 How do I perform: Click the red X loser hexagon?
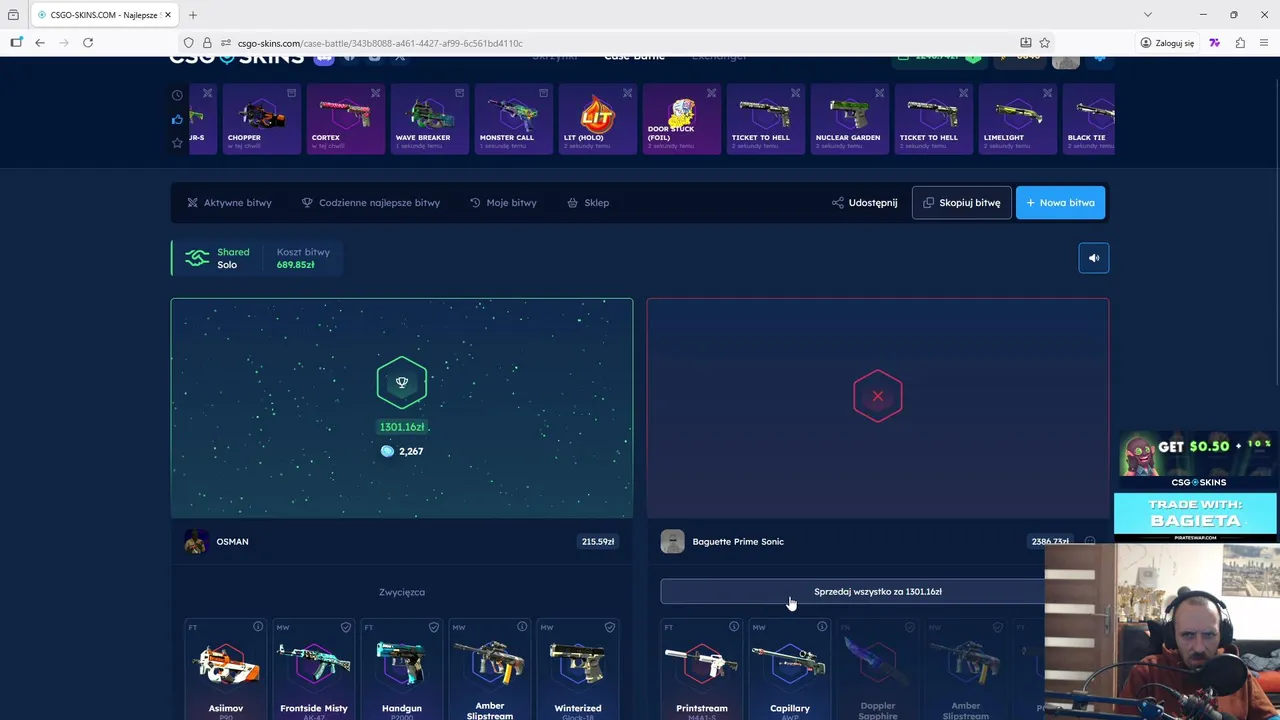[x=877, y=396]
